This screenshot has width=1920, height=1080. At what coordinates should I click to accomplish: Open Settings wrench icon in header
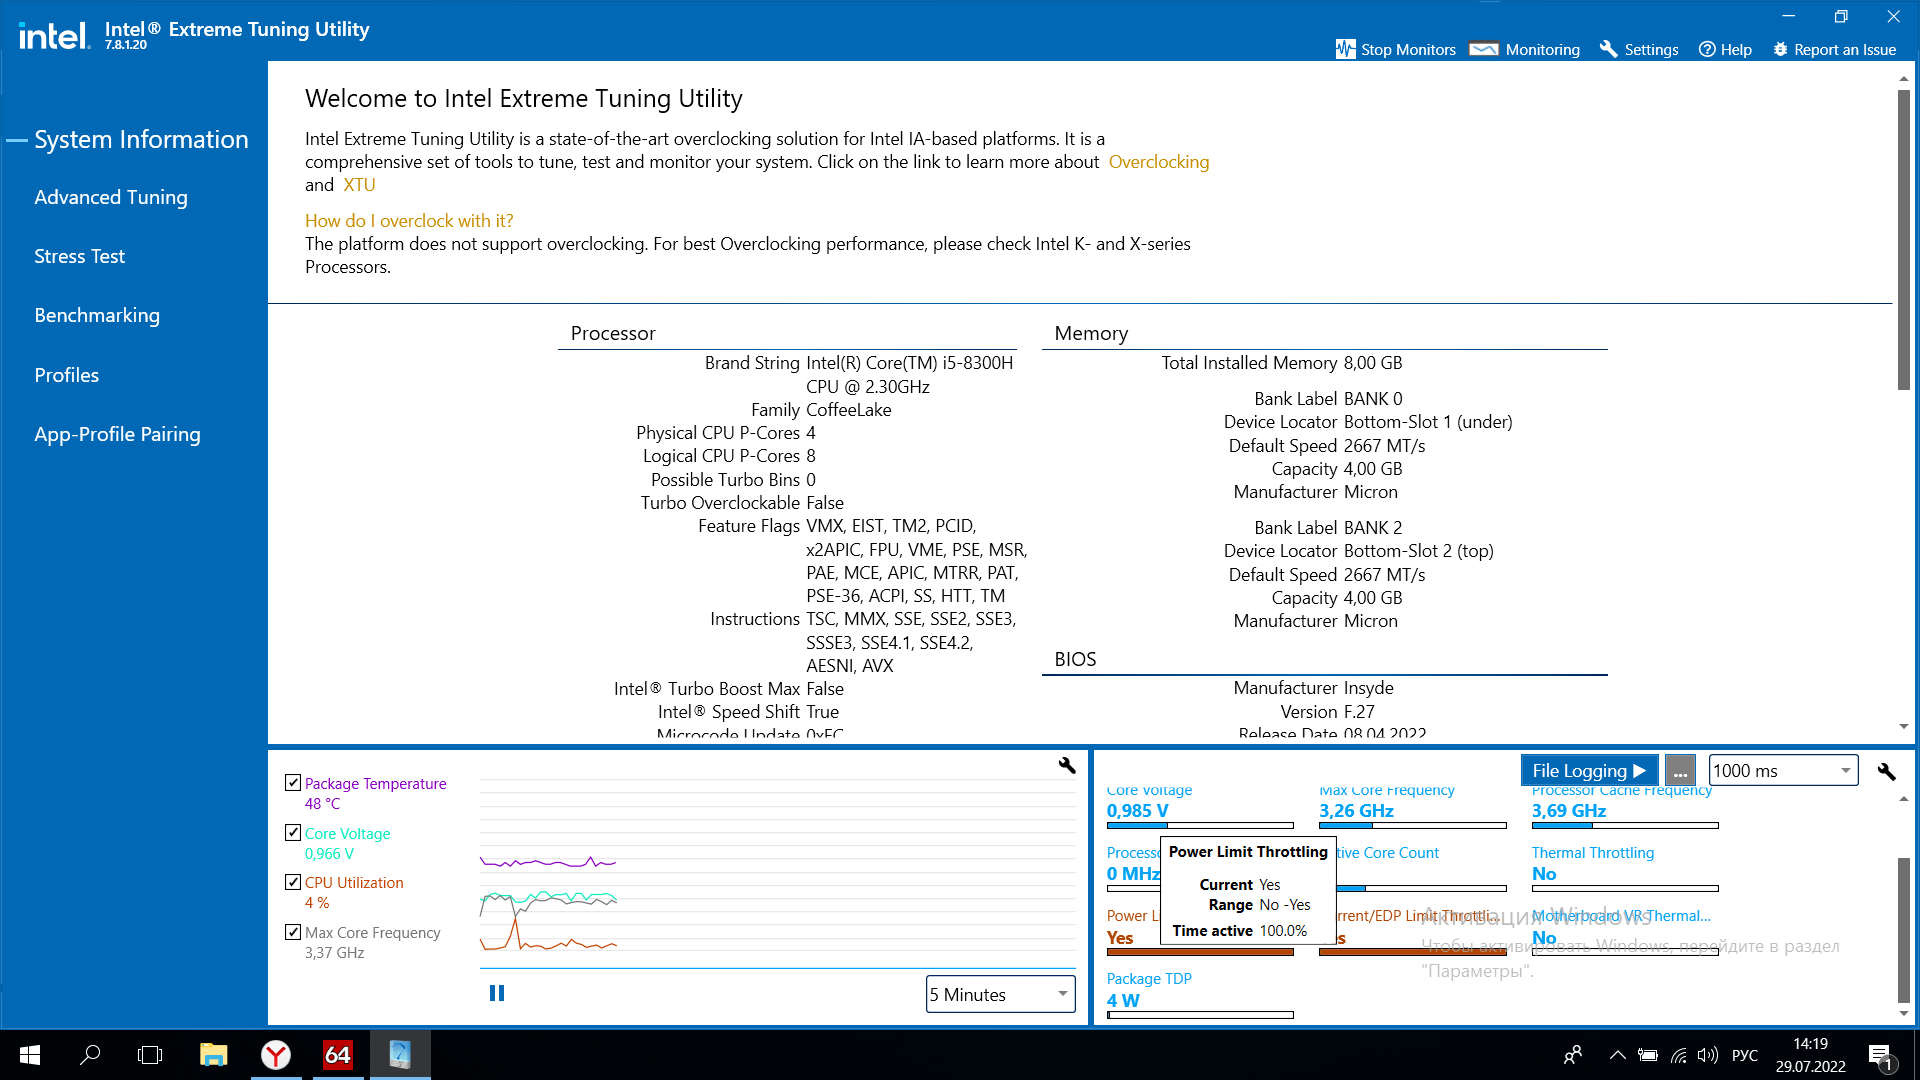(1608, 49)
